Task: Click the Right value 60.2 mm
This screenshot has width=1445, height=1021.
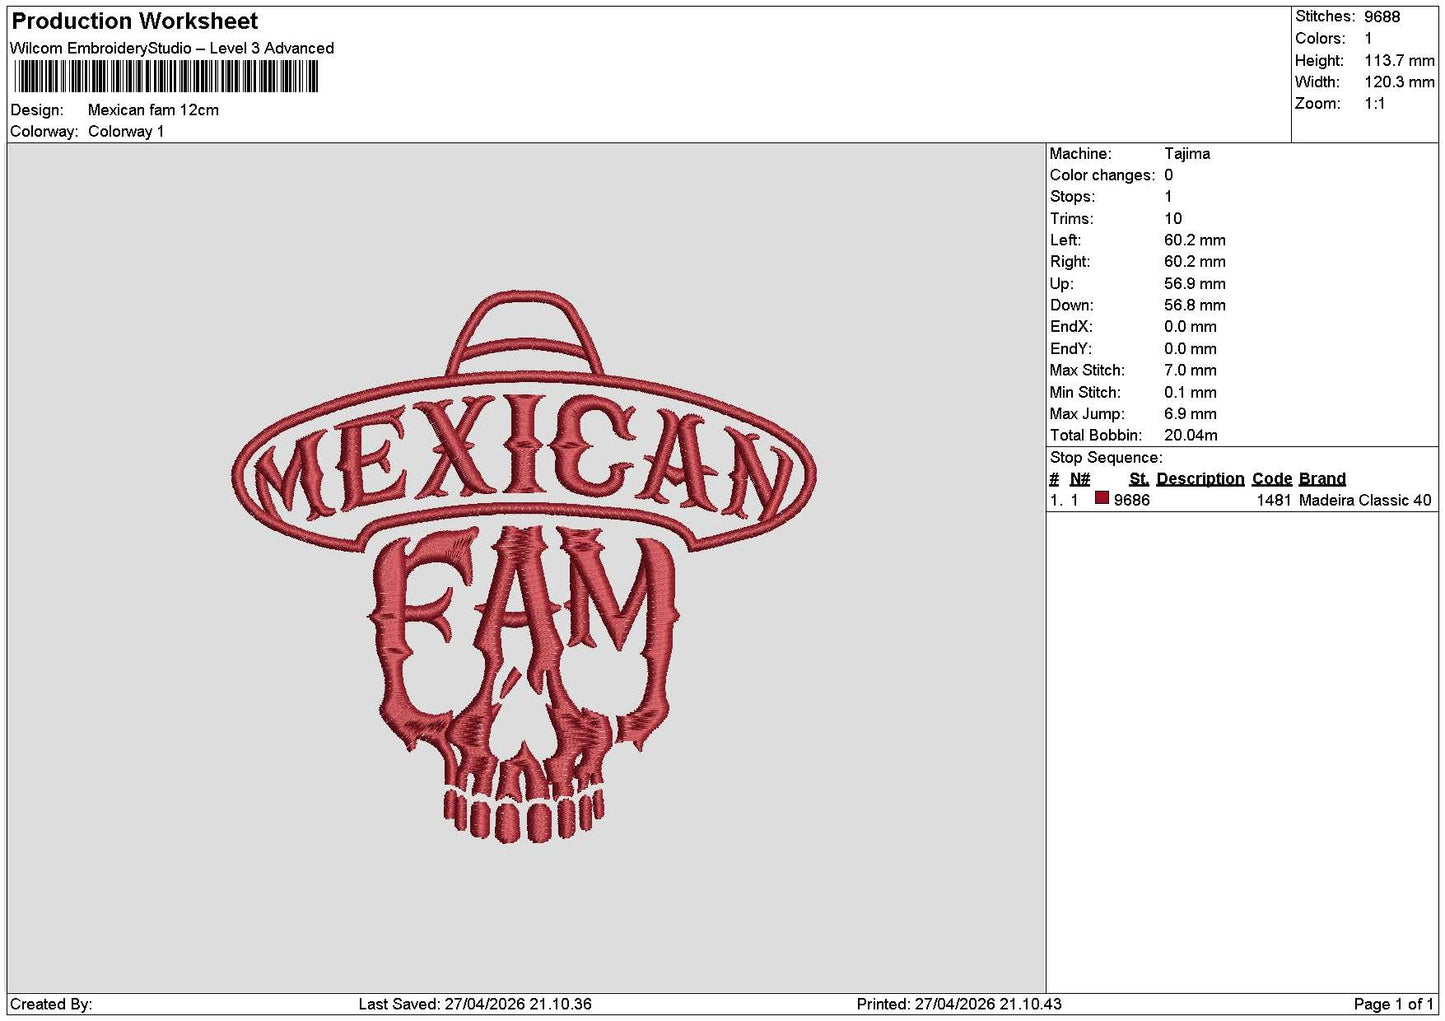Action: [1195, 261]
